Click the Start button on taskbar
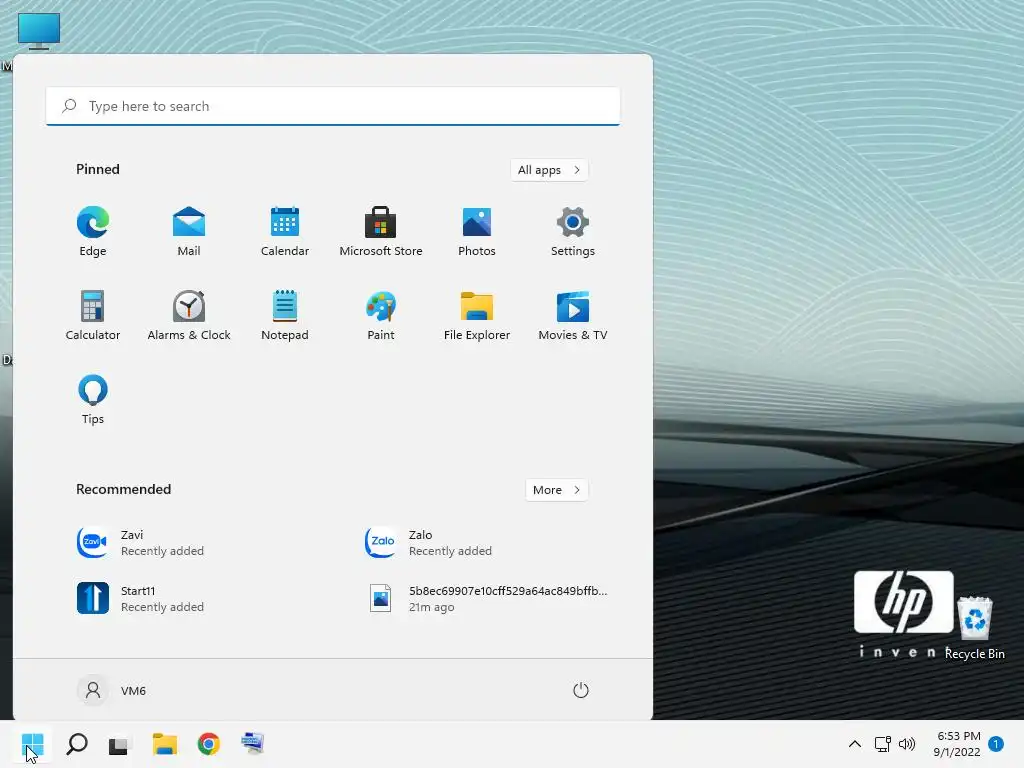Image resolution: width=1024 pixels, height=768 pixels. (x=33, y=744)
